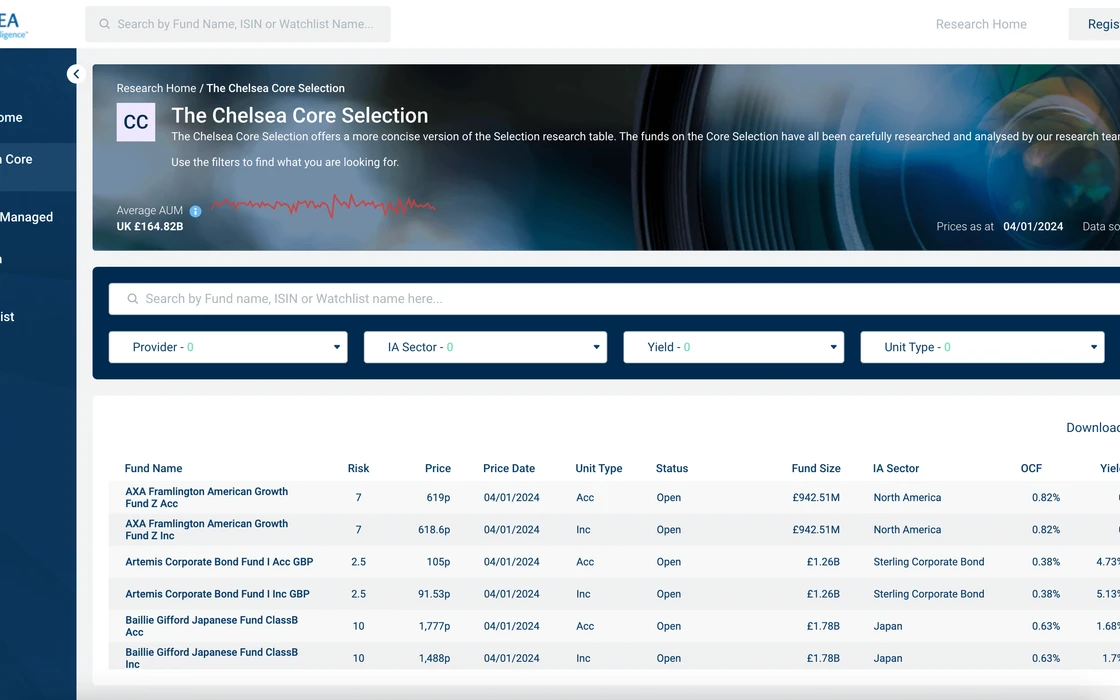Focus the Search by Fund name, ISIN field in filter panel
Viewport: 1120px width, 700px height.
click(x=614, y=299)
